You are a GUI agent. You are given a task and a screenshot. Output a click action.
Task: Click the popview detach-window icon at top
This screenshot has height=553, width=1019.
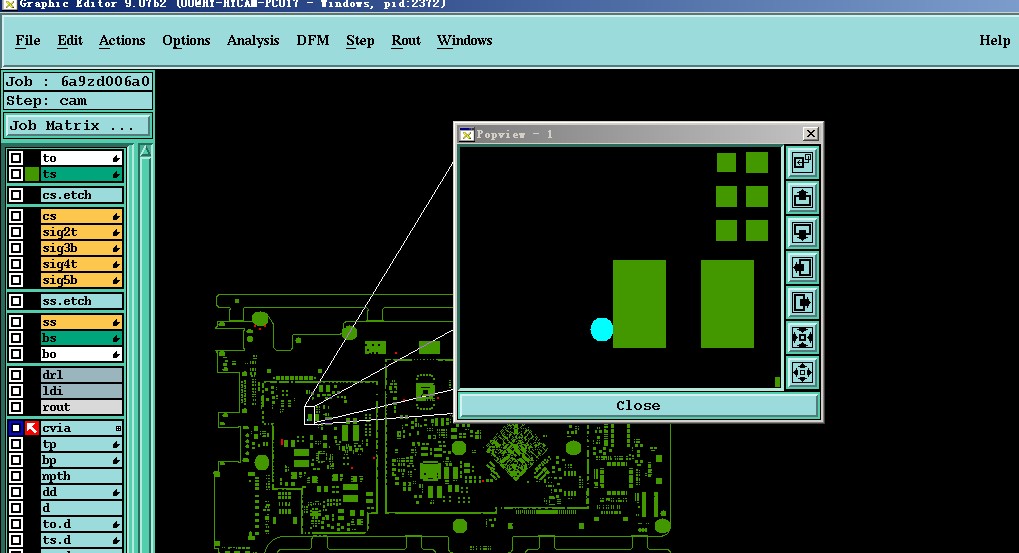[x=802, y=162]
